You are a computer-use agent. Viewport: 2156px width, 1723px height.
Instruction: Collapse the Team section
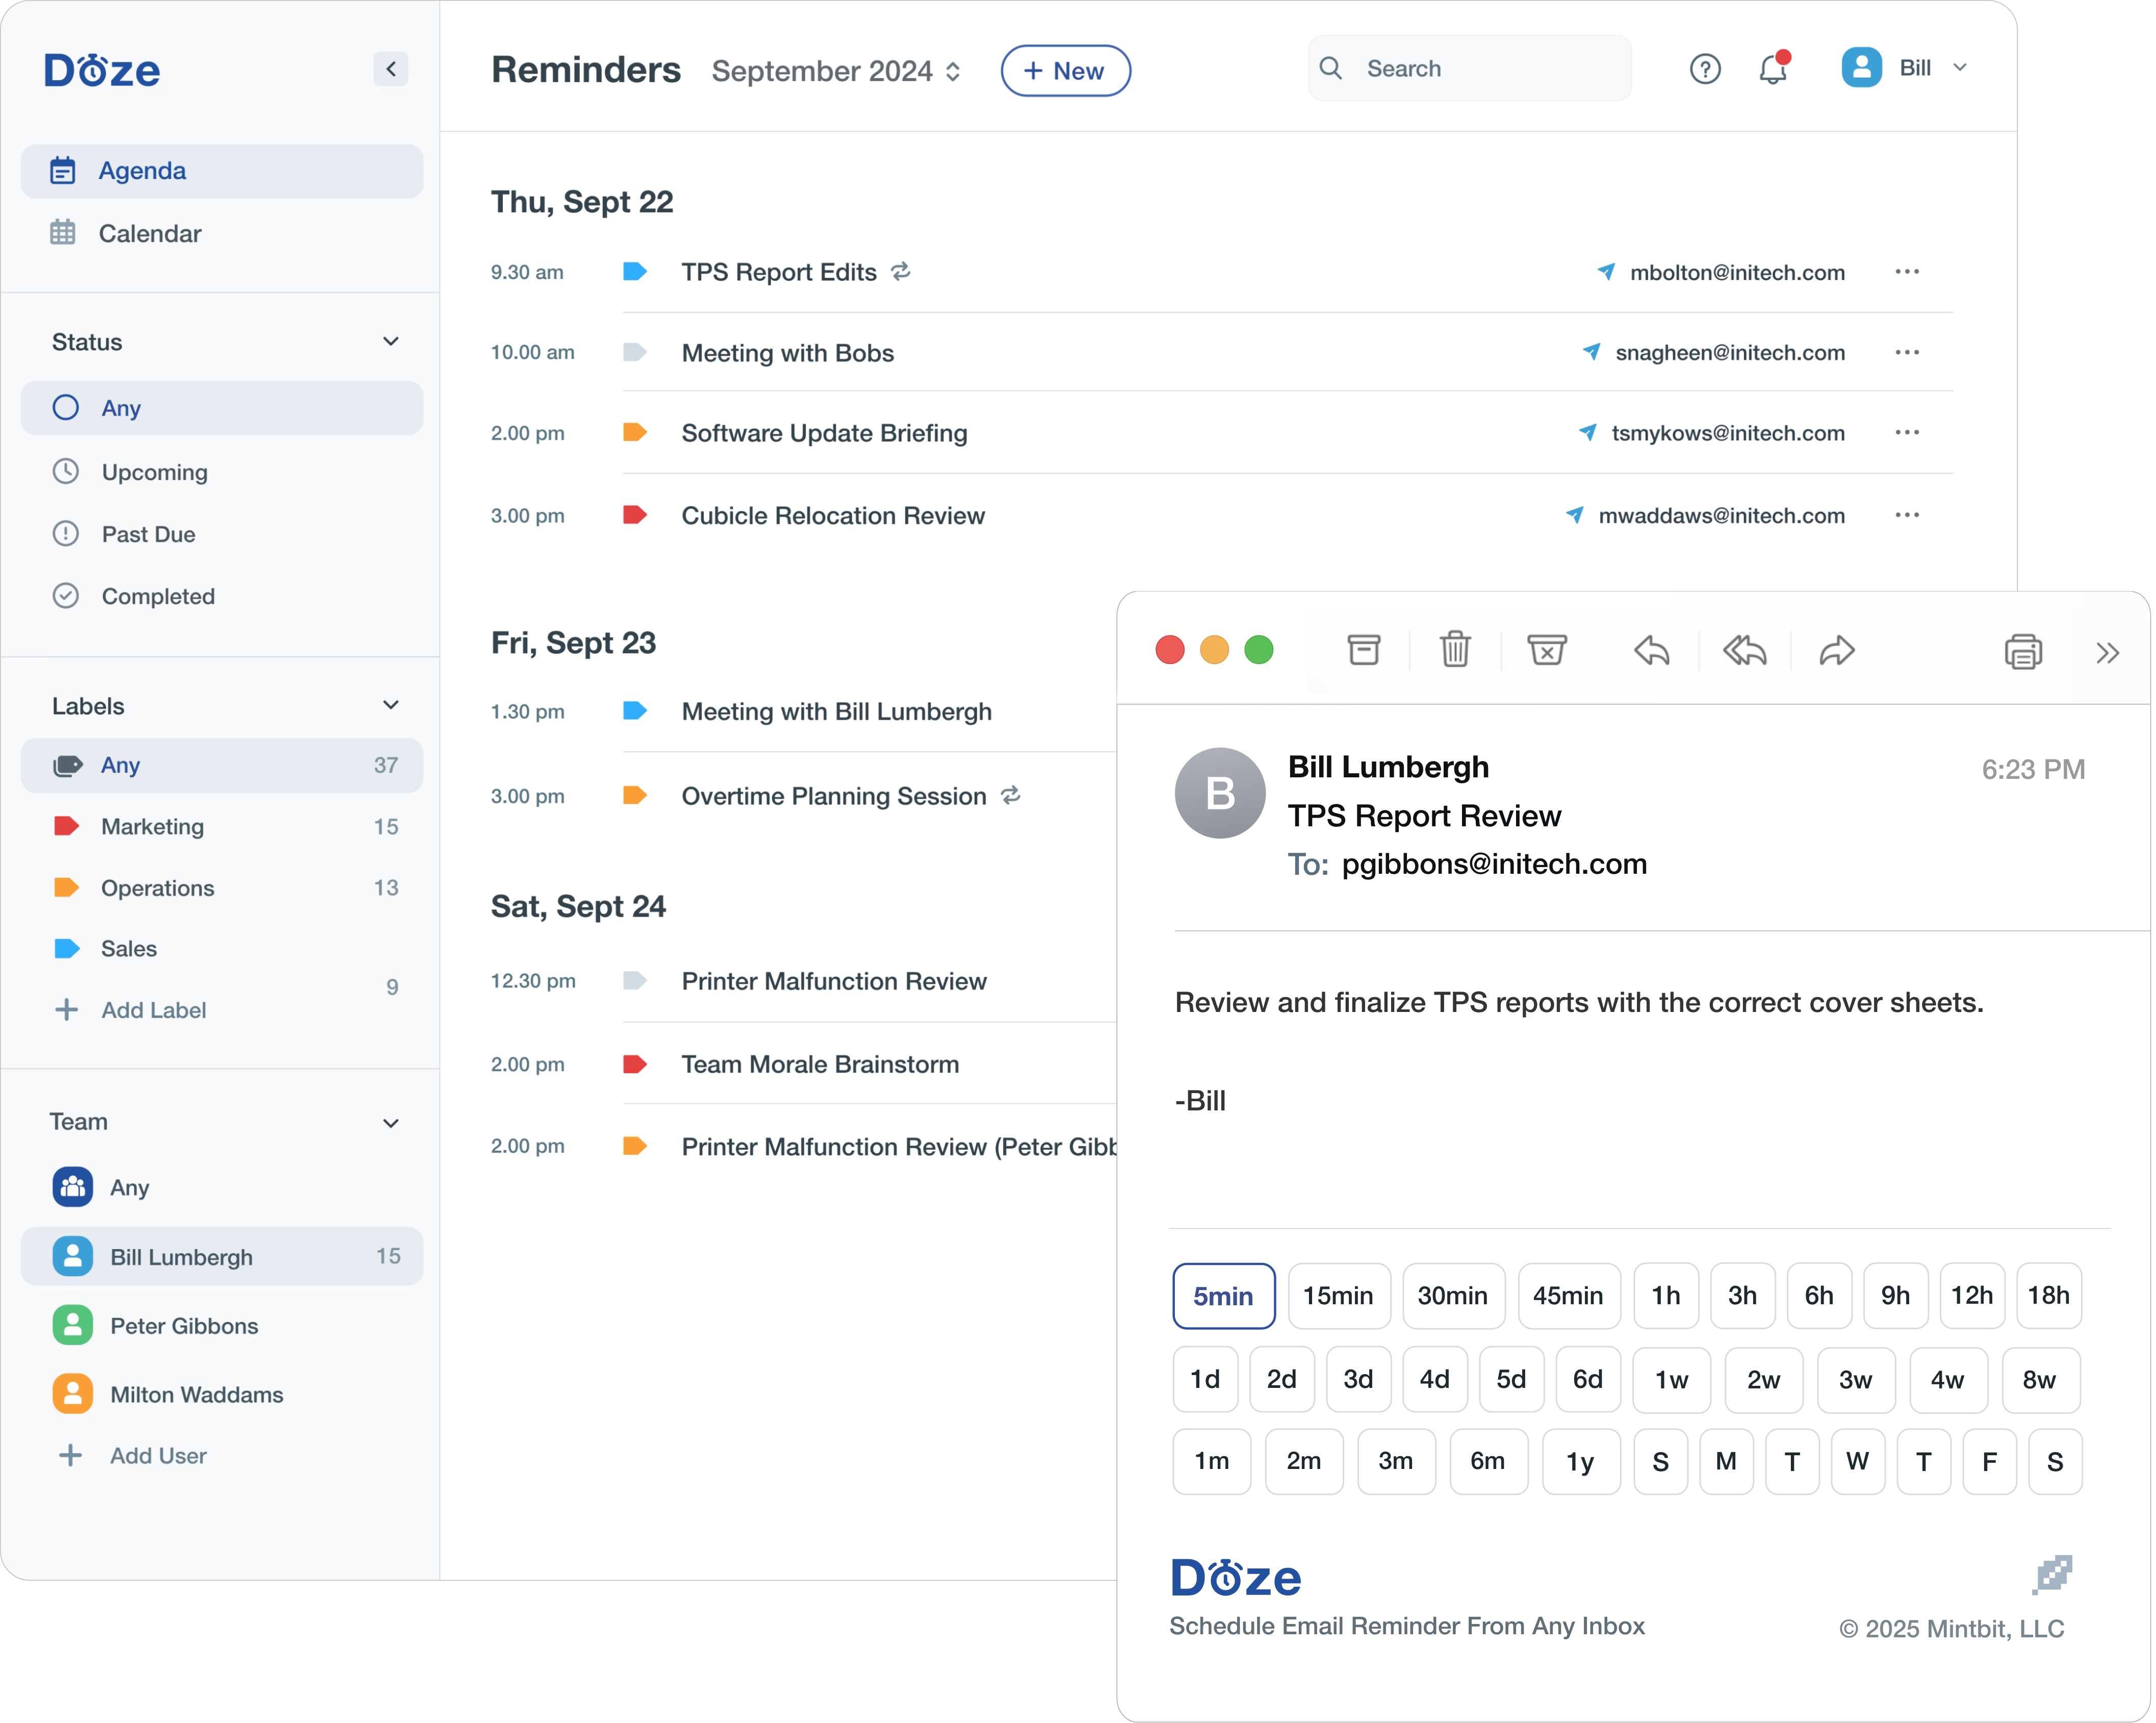[391, 1123]
